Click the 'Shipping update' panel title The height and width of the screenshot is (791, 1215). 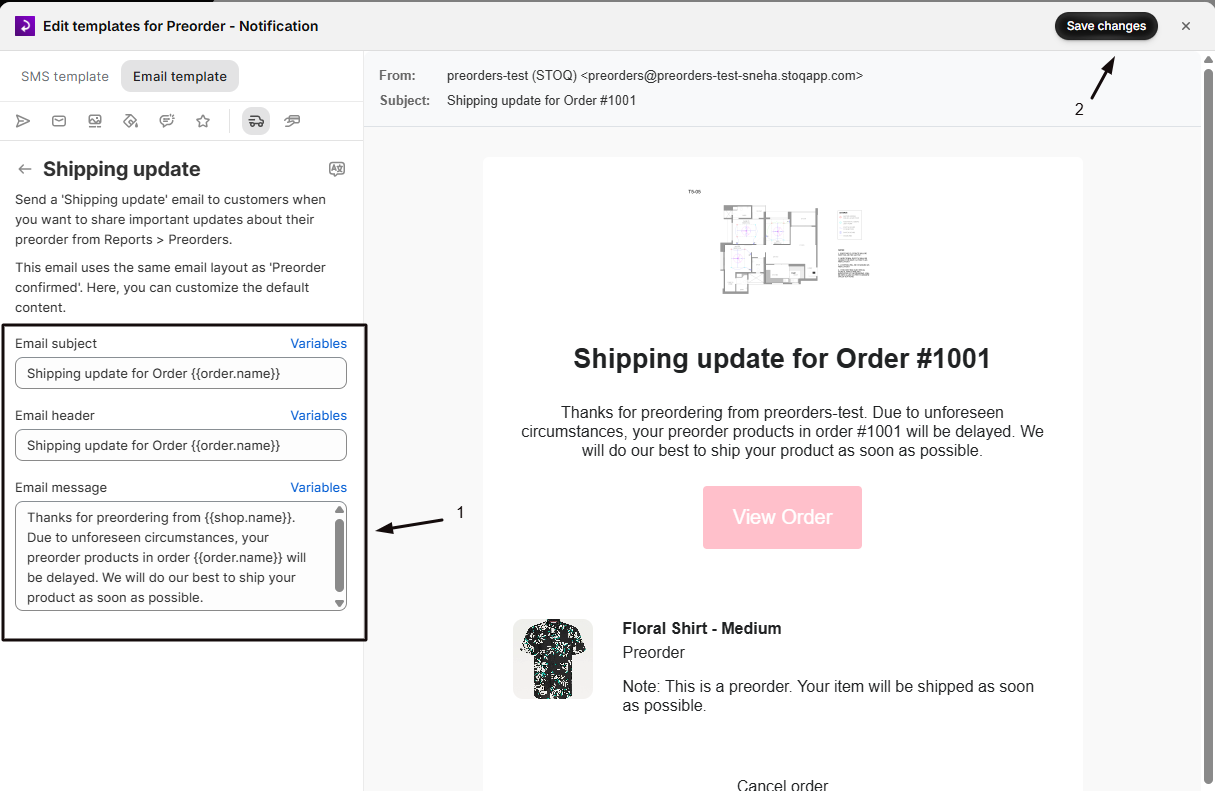(122, 169)
